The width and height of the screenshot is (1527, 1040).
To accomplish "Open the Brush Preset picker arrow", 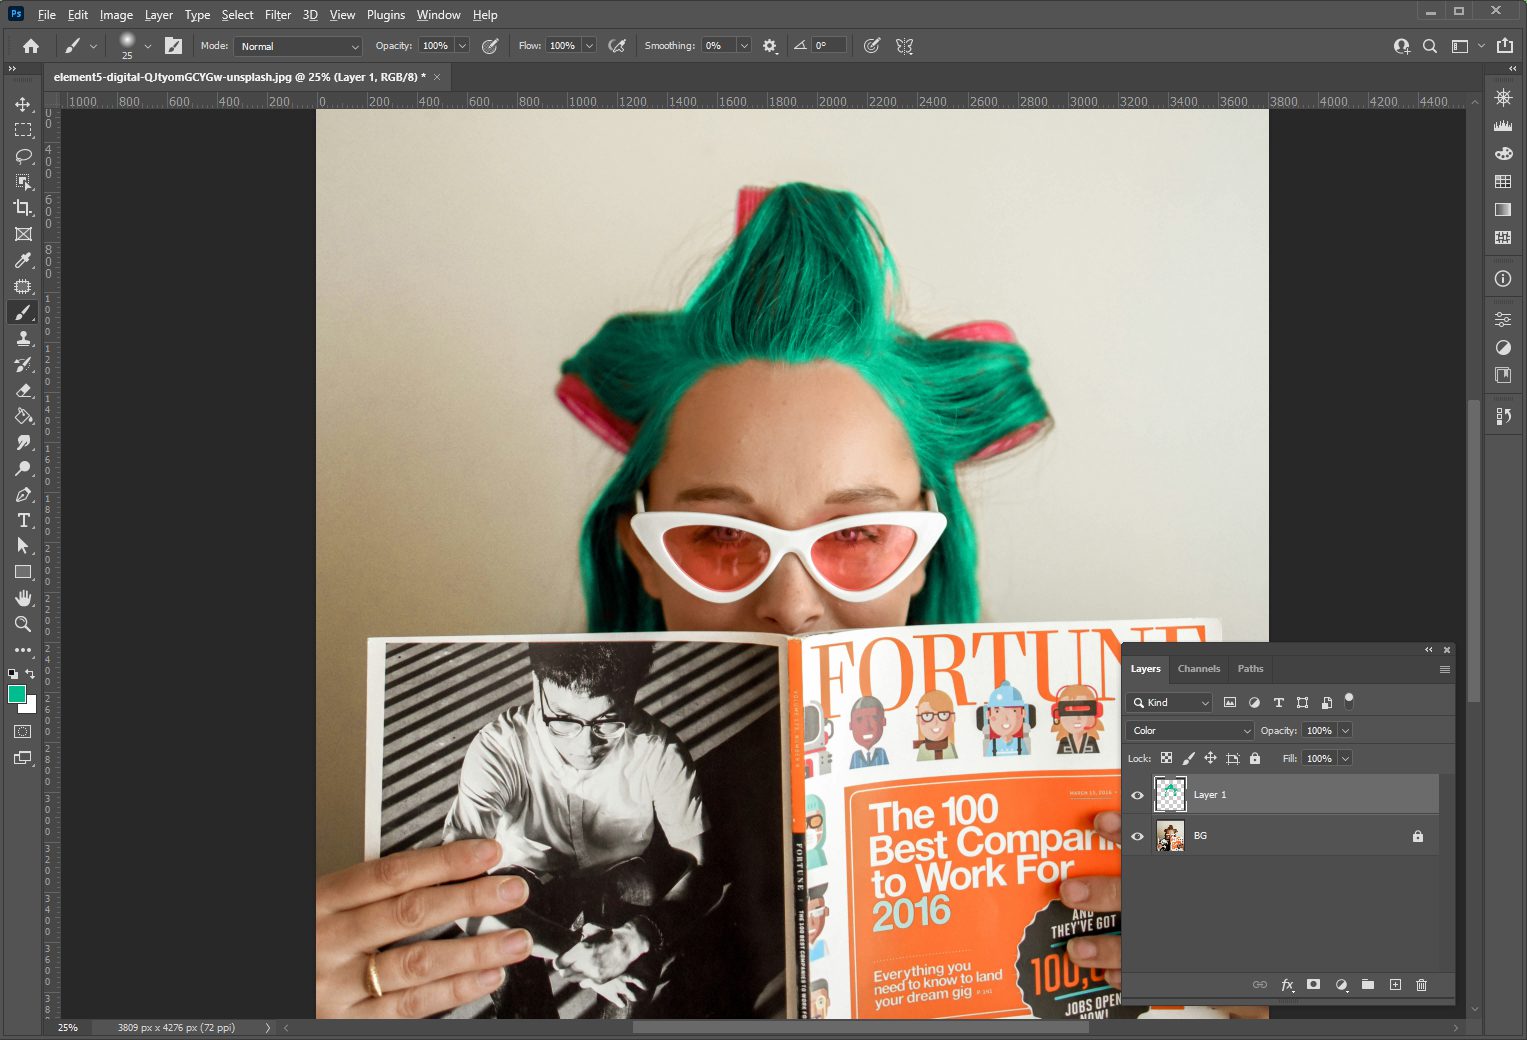I will pos(147,46).
